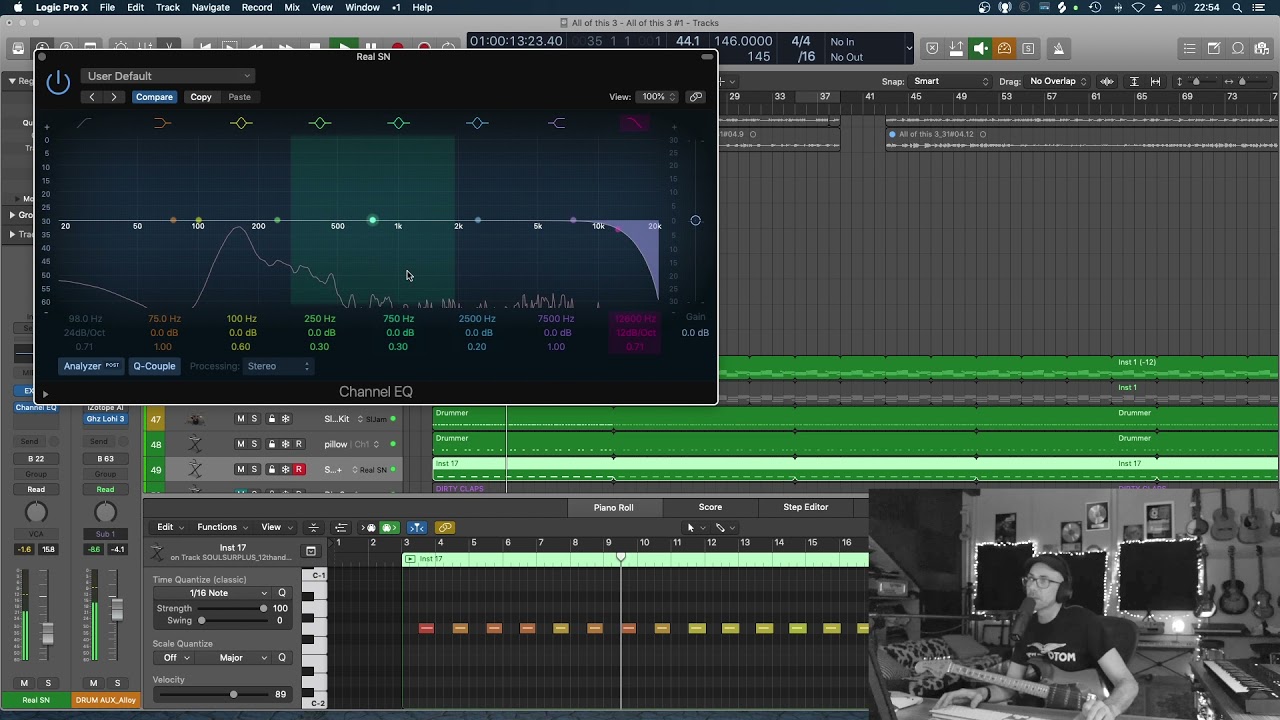Open the User Default preset dropdown
This screenshot has height=720, width=1280.
click(168, 76)
